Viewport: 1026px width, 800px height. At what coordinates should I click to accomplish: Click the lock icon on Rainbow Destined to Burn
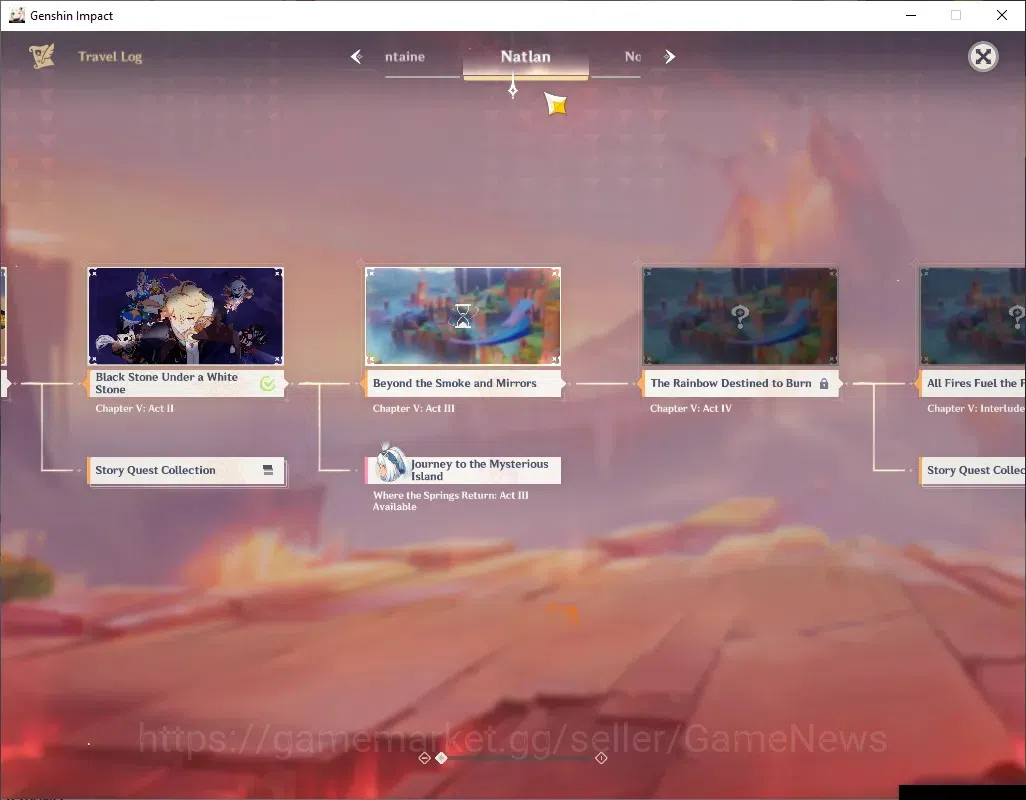coord(824,383)
